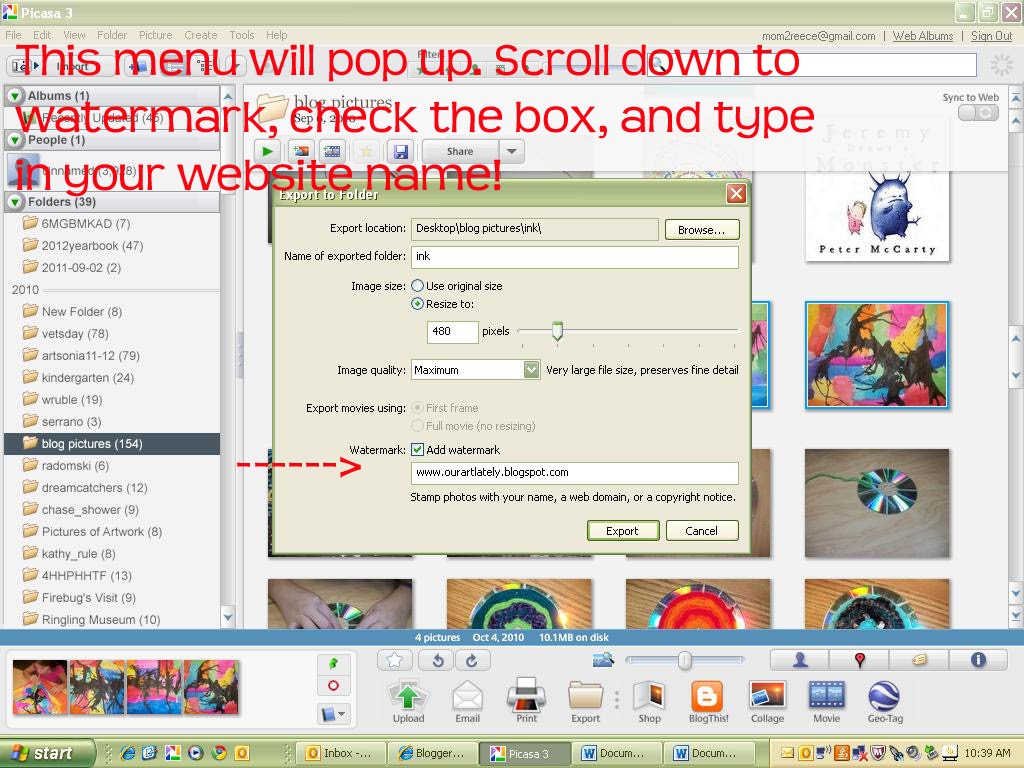Show the Places red pin icon
The height and width of the screenshot is (768, 1024).
pyautogui.click(x=859, y=660)
